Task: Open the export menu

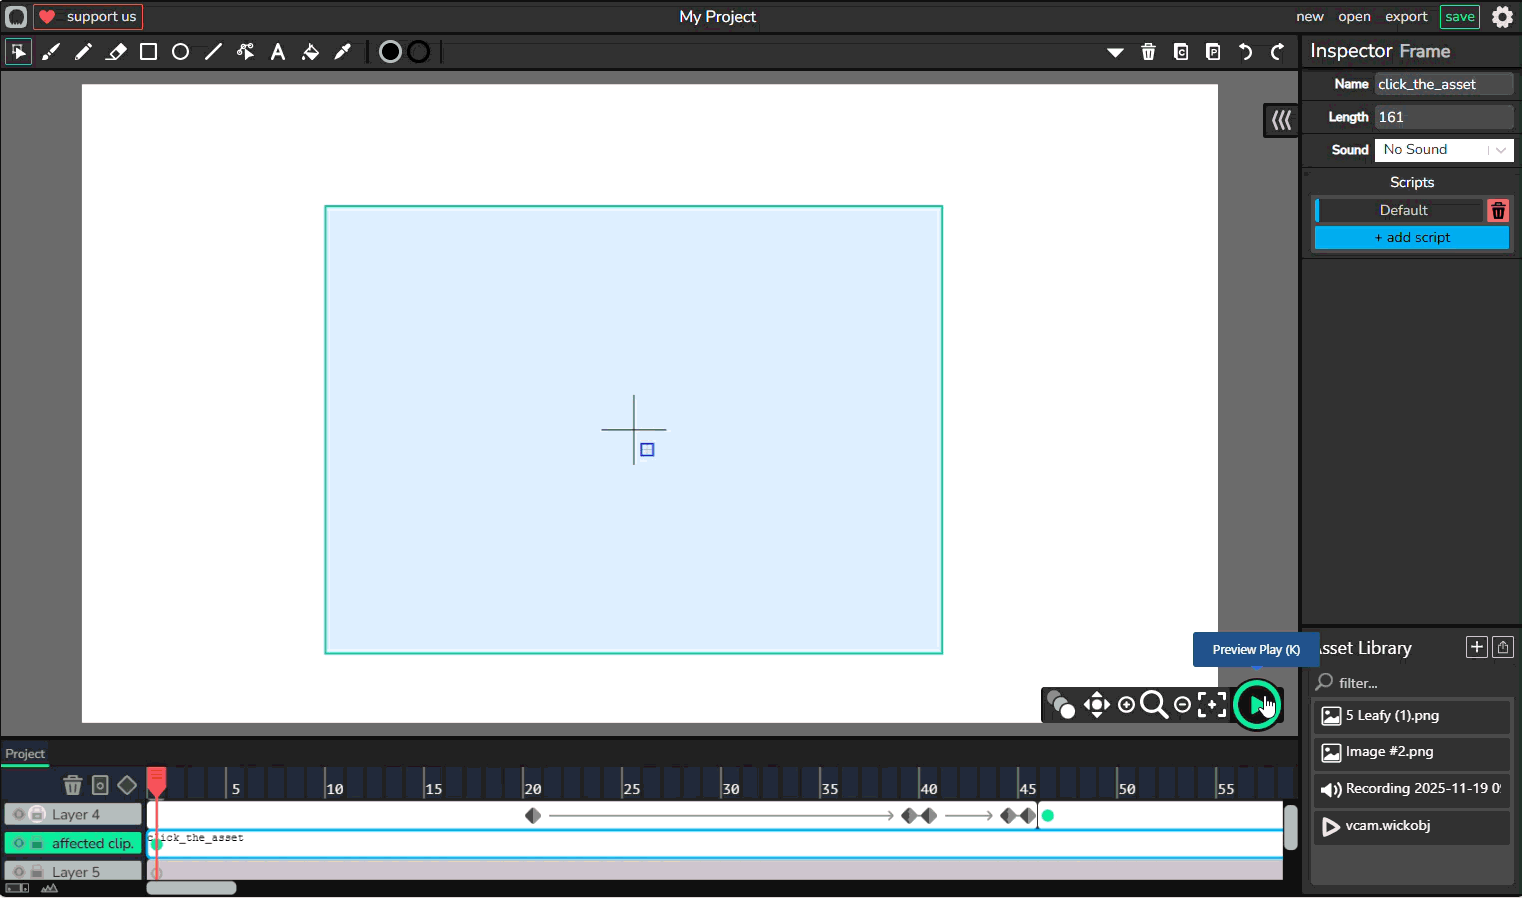Action: pos(1405,17)
